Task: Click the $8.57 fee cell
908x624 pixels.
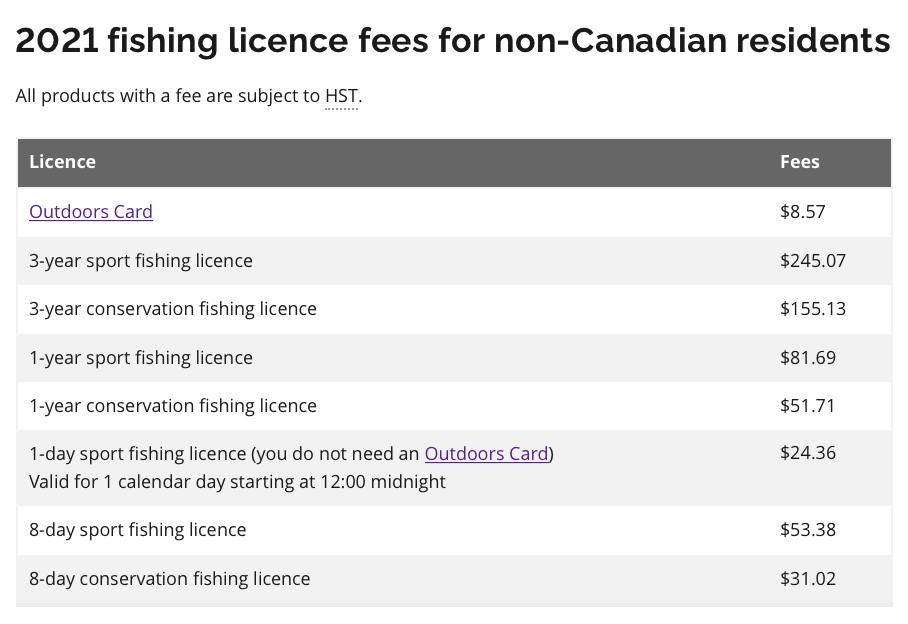Action: pyautogui.click(x=803, y=212)
